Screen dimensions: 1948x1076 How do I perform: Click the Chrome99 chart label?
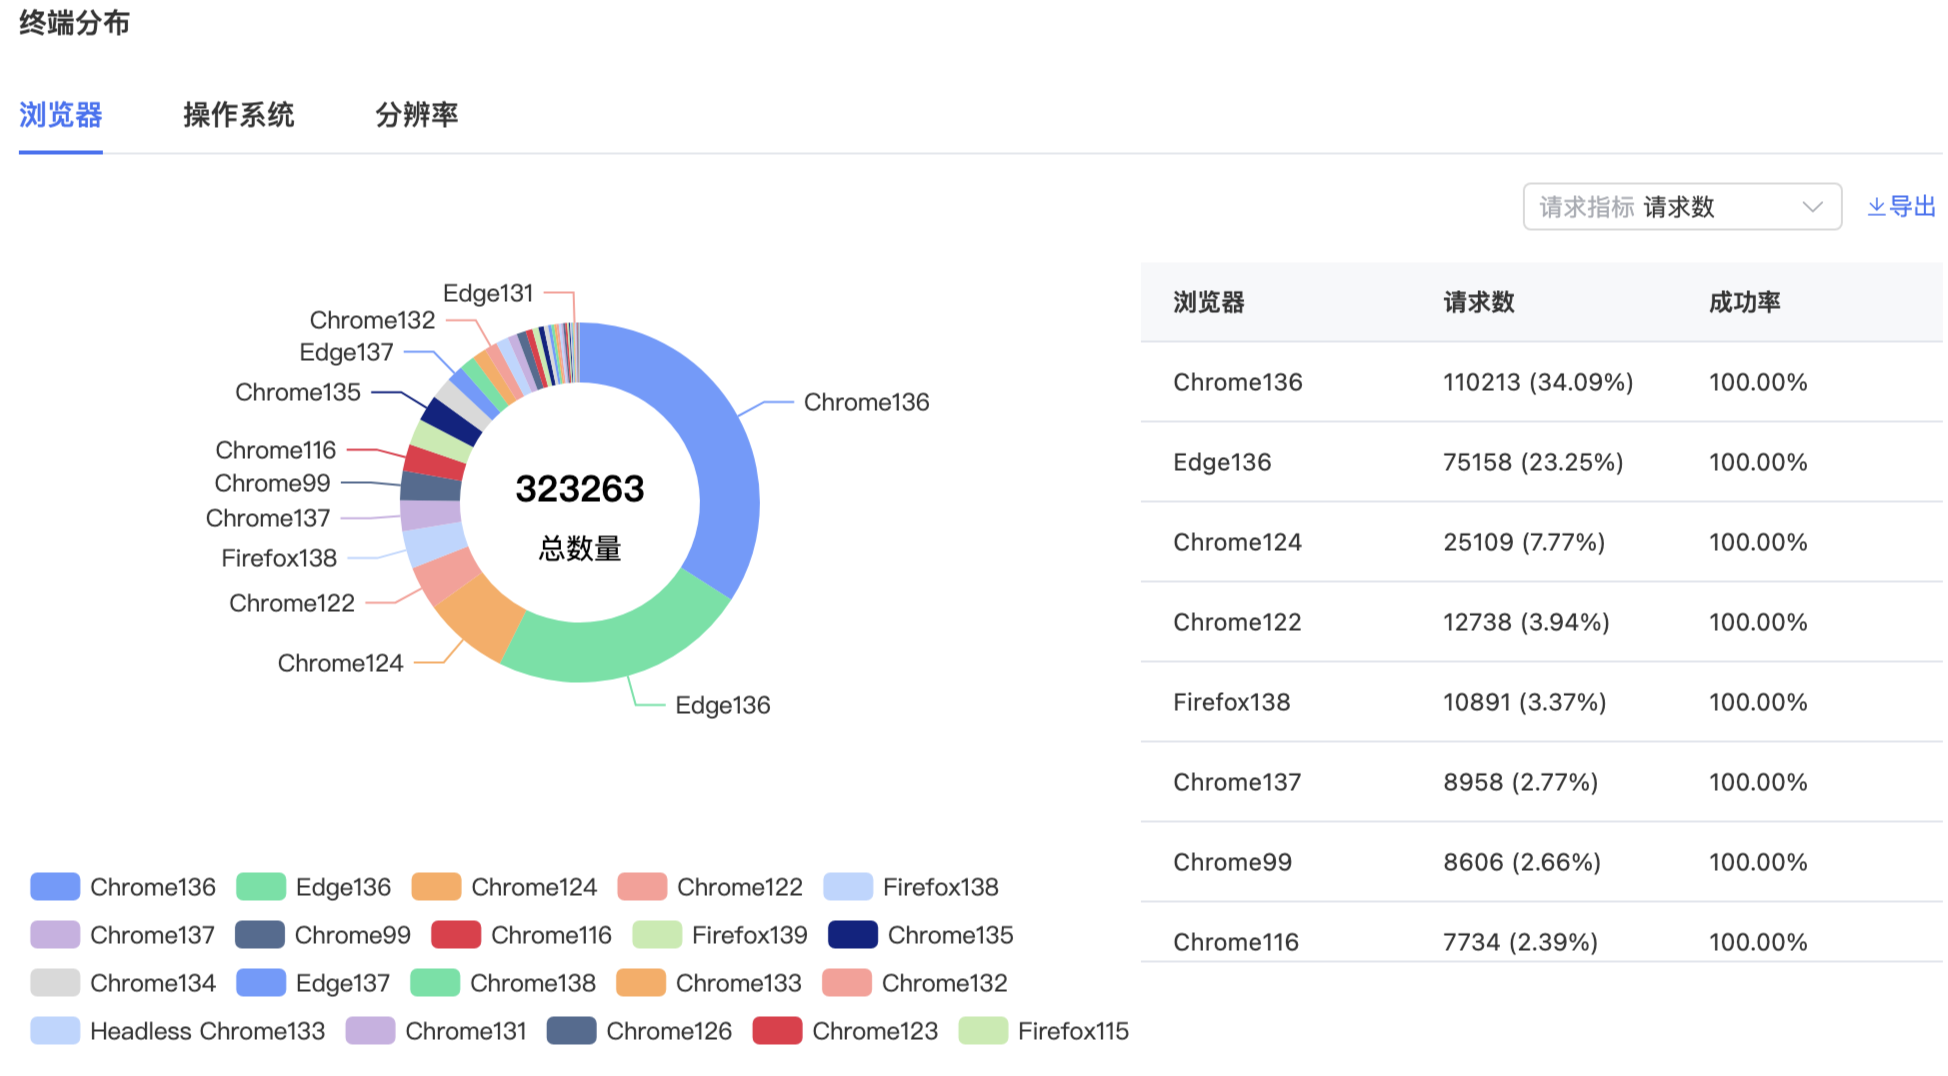[x=272, y=483]
